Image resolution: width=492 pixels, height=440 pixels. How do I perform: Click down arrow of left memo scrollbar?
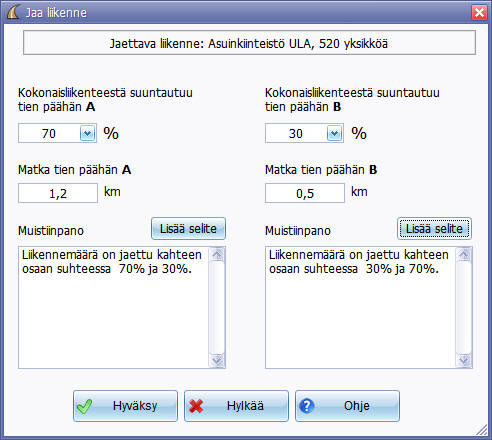coord(217,360)
